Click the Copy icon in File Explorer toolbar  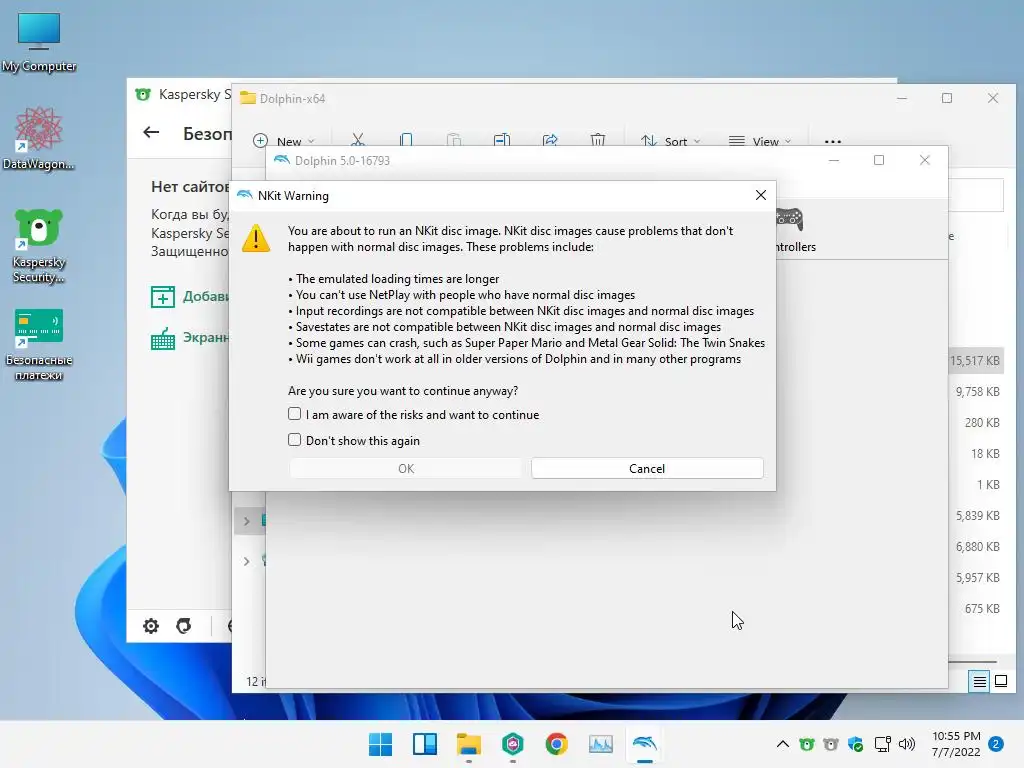[x=406, y=140]
